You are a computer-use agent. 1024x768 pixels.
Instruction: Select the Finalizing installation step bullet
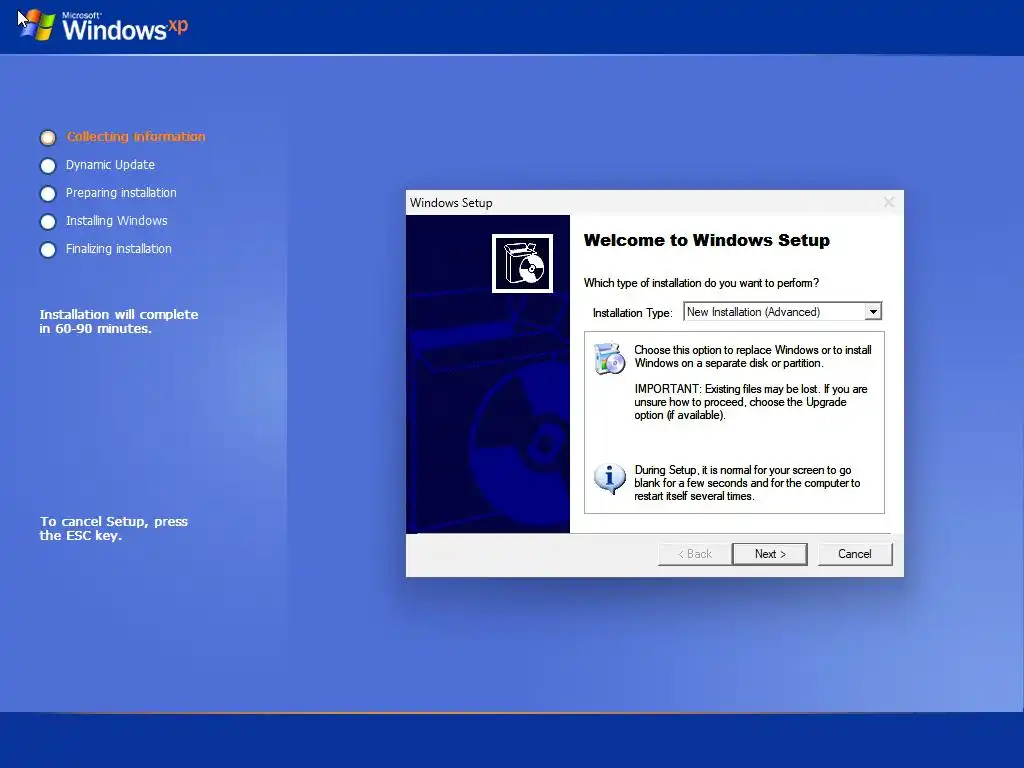[48, 250]
